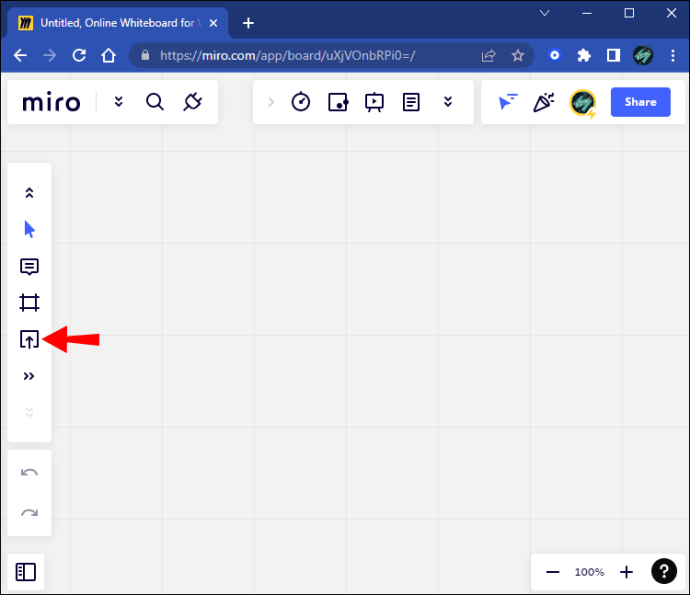Share this page from address bar
Image resolution: width=690 pixels, height=595 pixels.
488,55
